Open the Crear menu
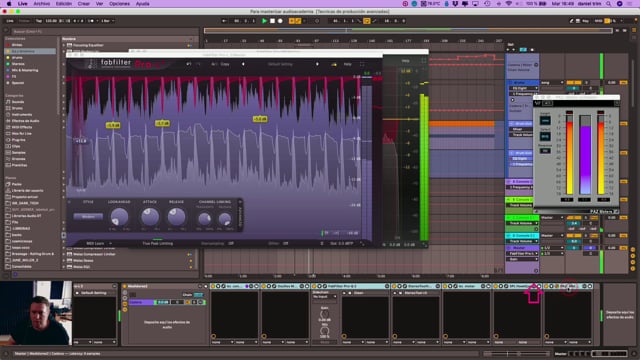This screenshot has height=360, width=640. pos(84,4)
